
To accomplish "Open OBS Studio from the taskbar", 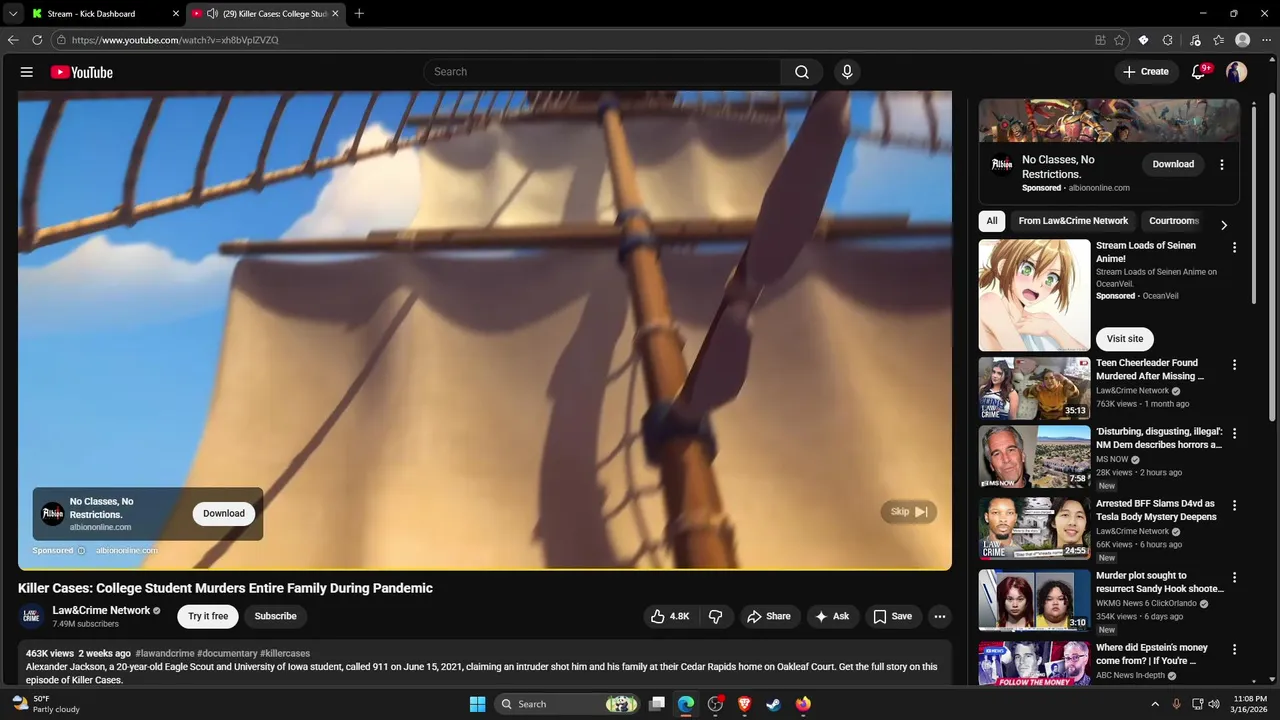I will (715, 704).
